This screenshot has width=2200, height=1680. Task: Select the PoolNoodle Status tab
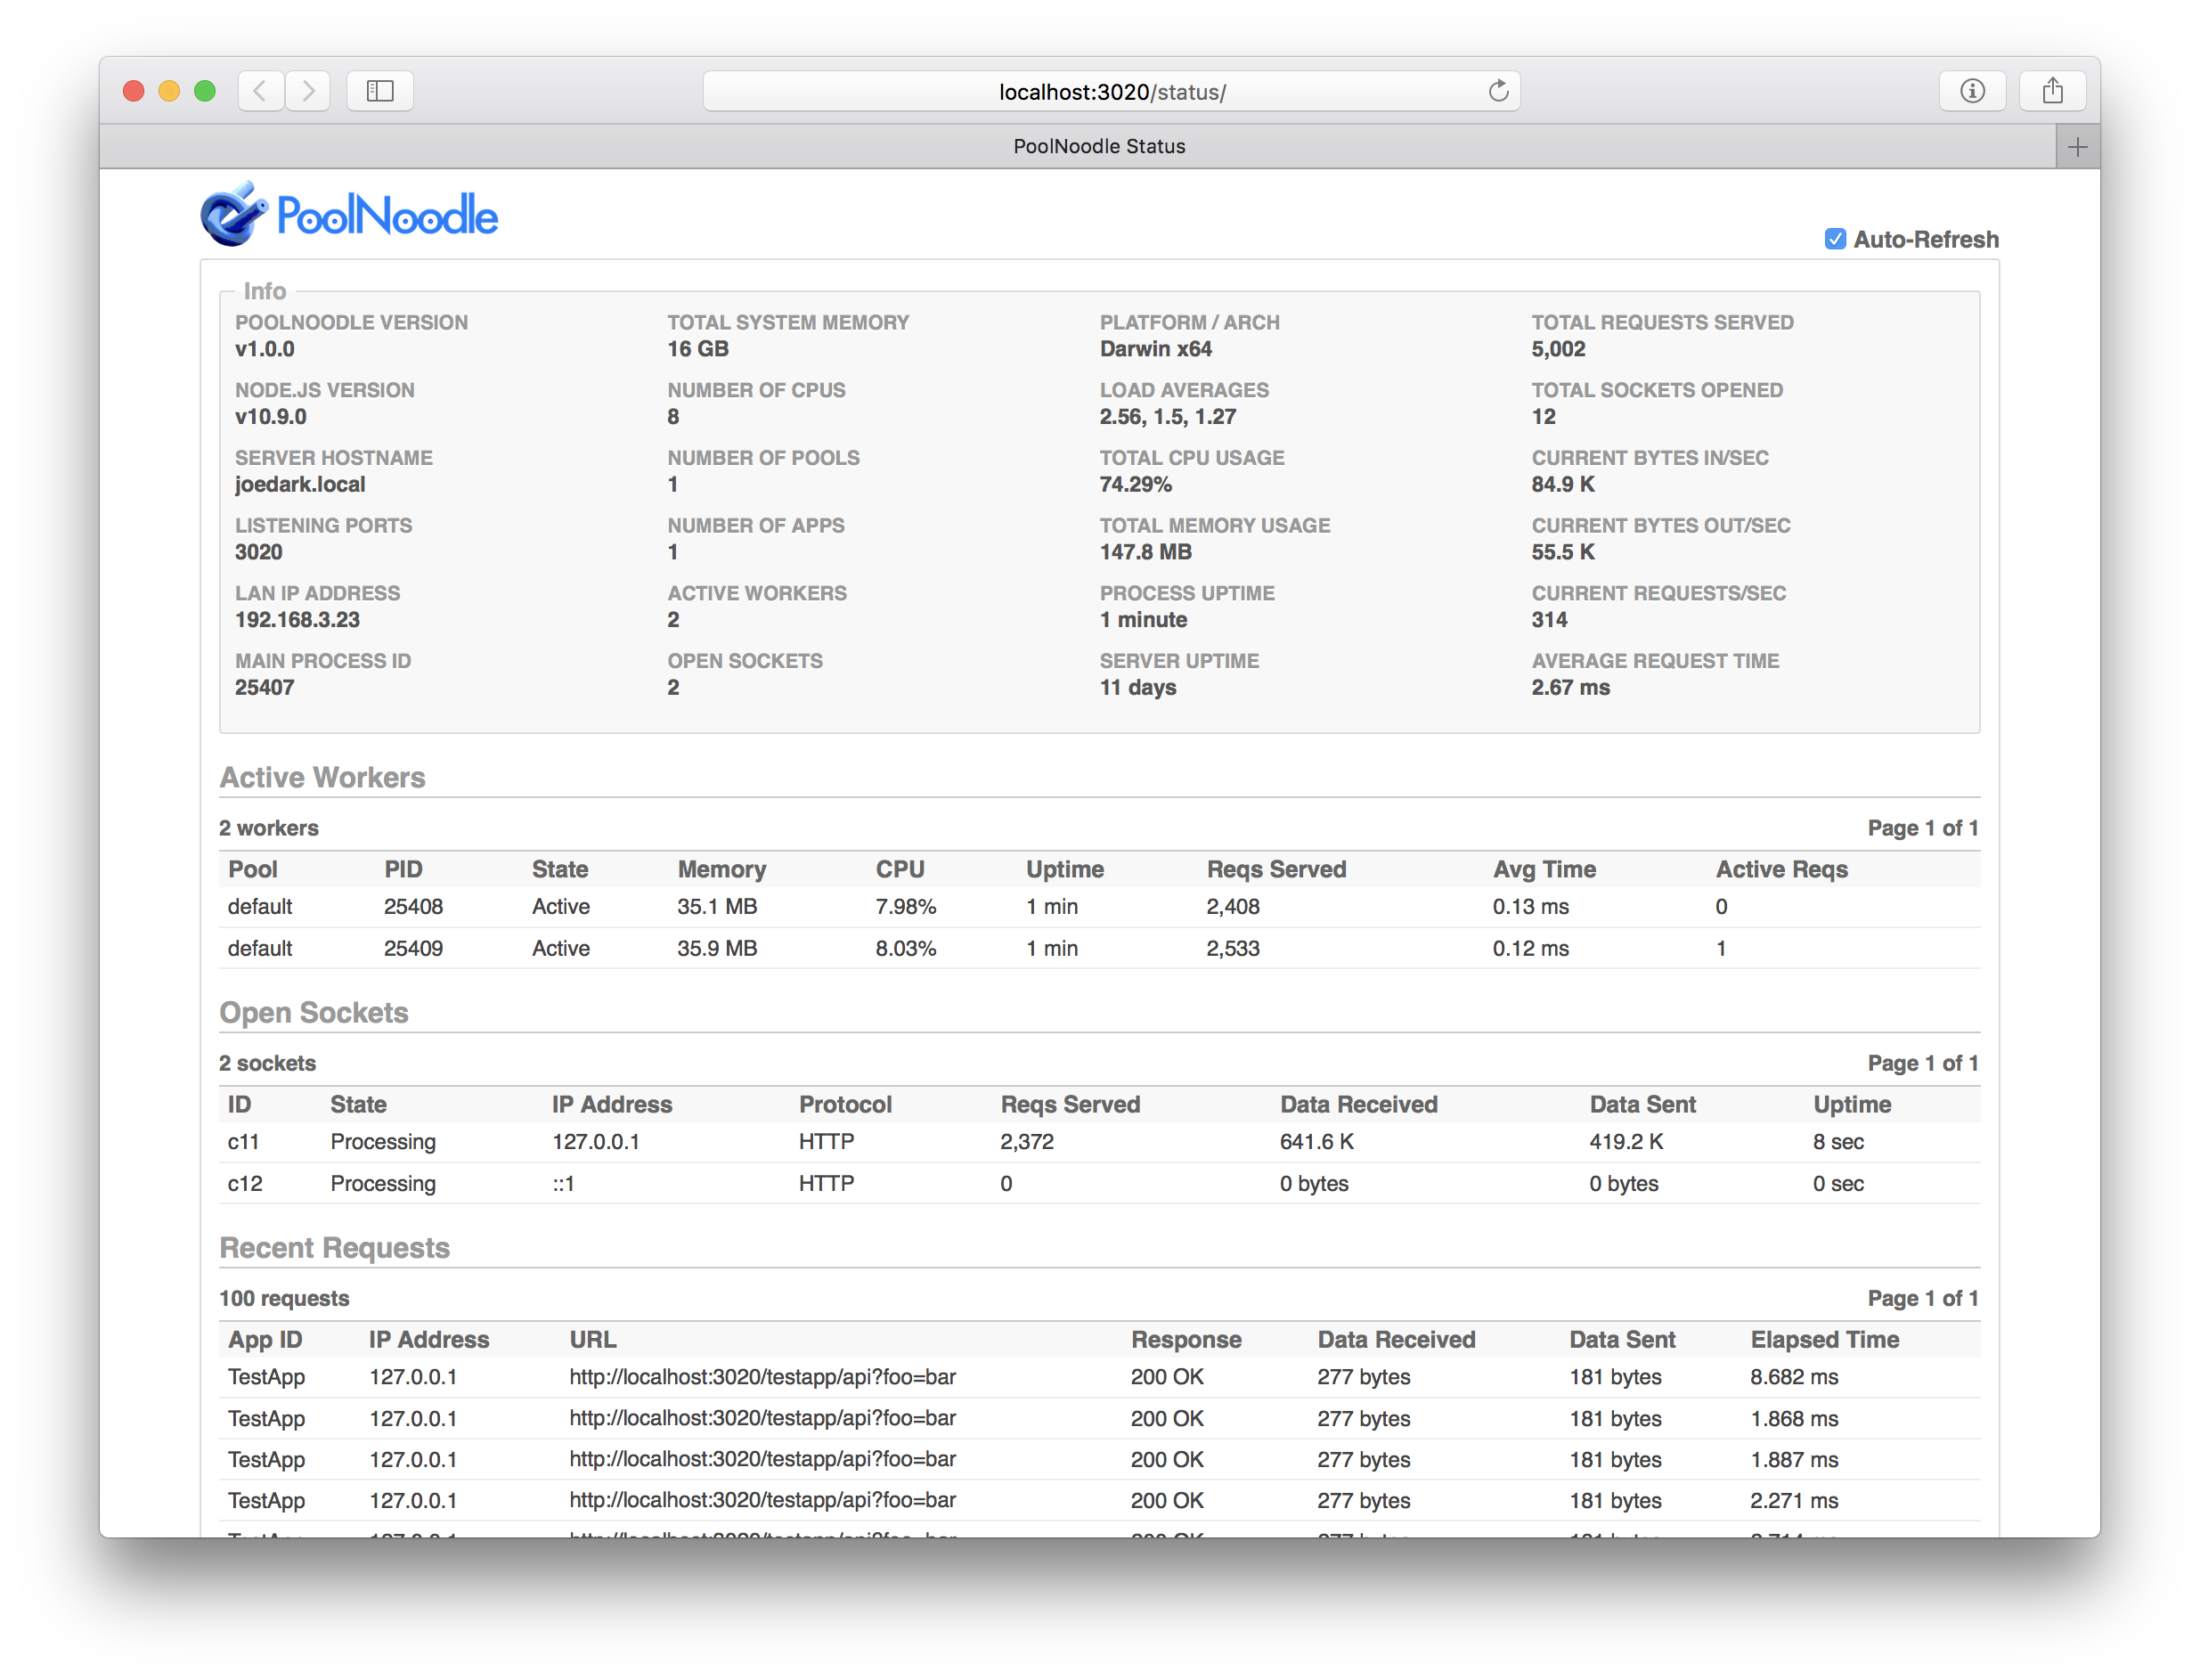coord(1099,146)
